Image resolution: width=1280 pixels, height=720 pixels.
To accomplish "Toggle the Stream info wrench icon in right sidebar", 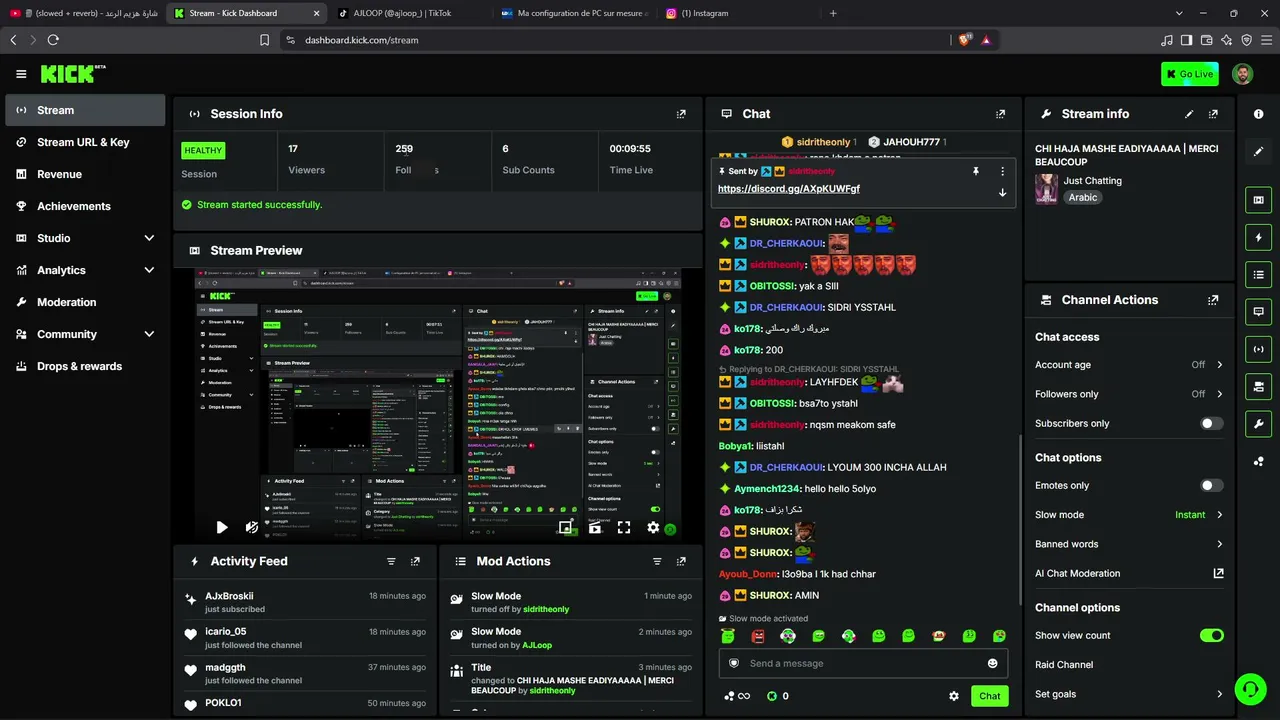I will [x=1258, y=423].
